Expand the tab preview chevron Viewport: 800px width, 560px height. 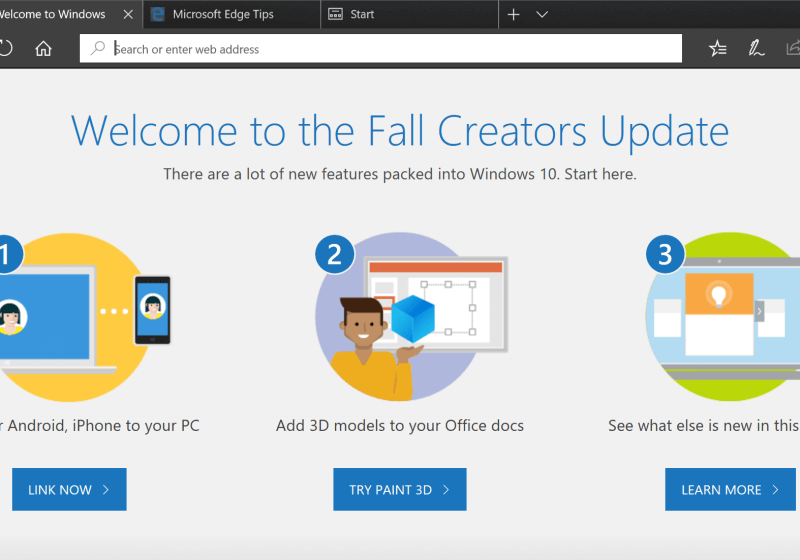pyautogui.click(x=542, y=14)
